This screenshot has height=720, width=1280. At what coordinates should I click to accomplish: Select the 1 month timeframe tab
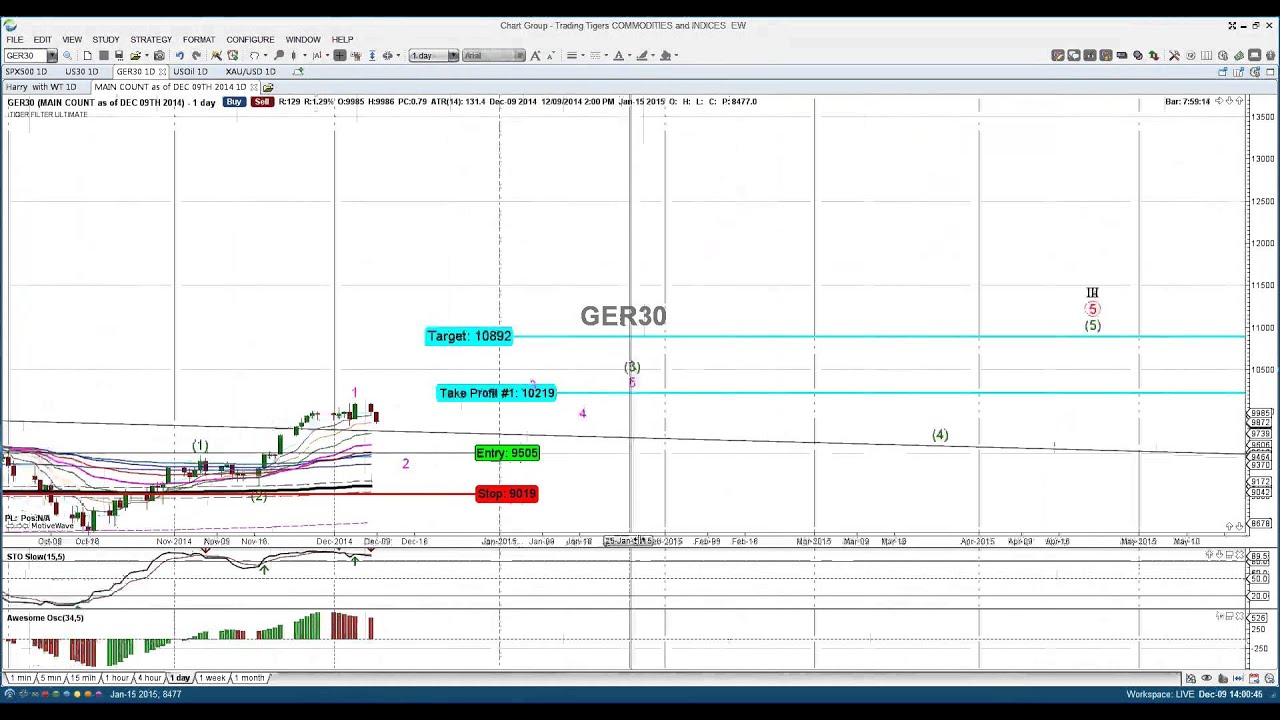pos(249,678)
